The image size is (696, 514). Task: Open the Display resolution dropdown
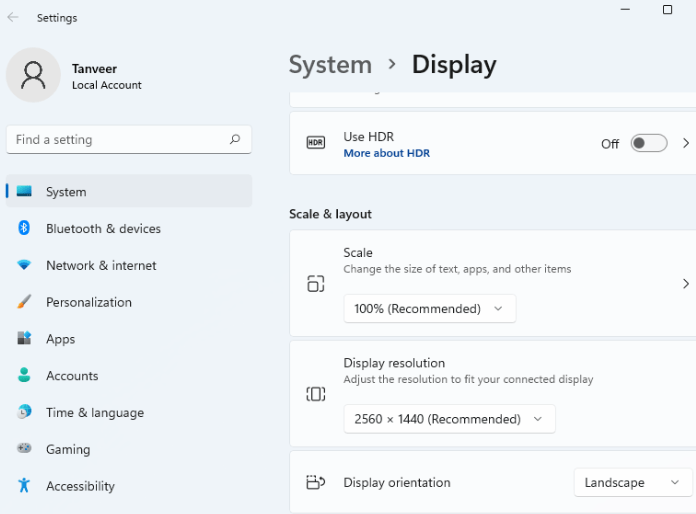click(x=449, y=419)
